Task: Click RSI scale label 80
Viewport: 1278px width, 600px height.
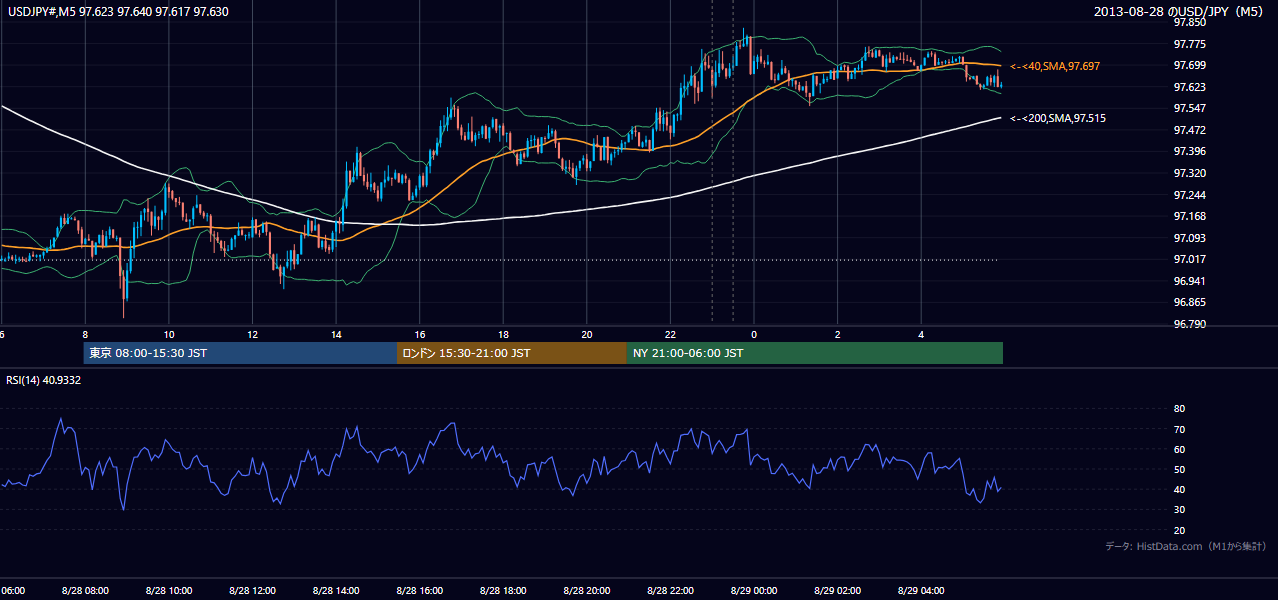Action: [1179, 409]
